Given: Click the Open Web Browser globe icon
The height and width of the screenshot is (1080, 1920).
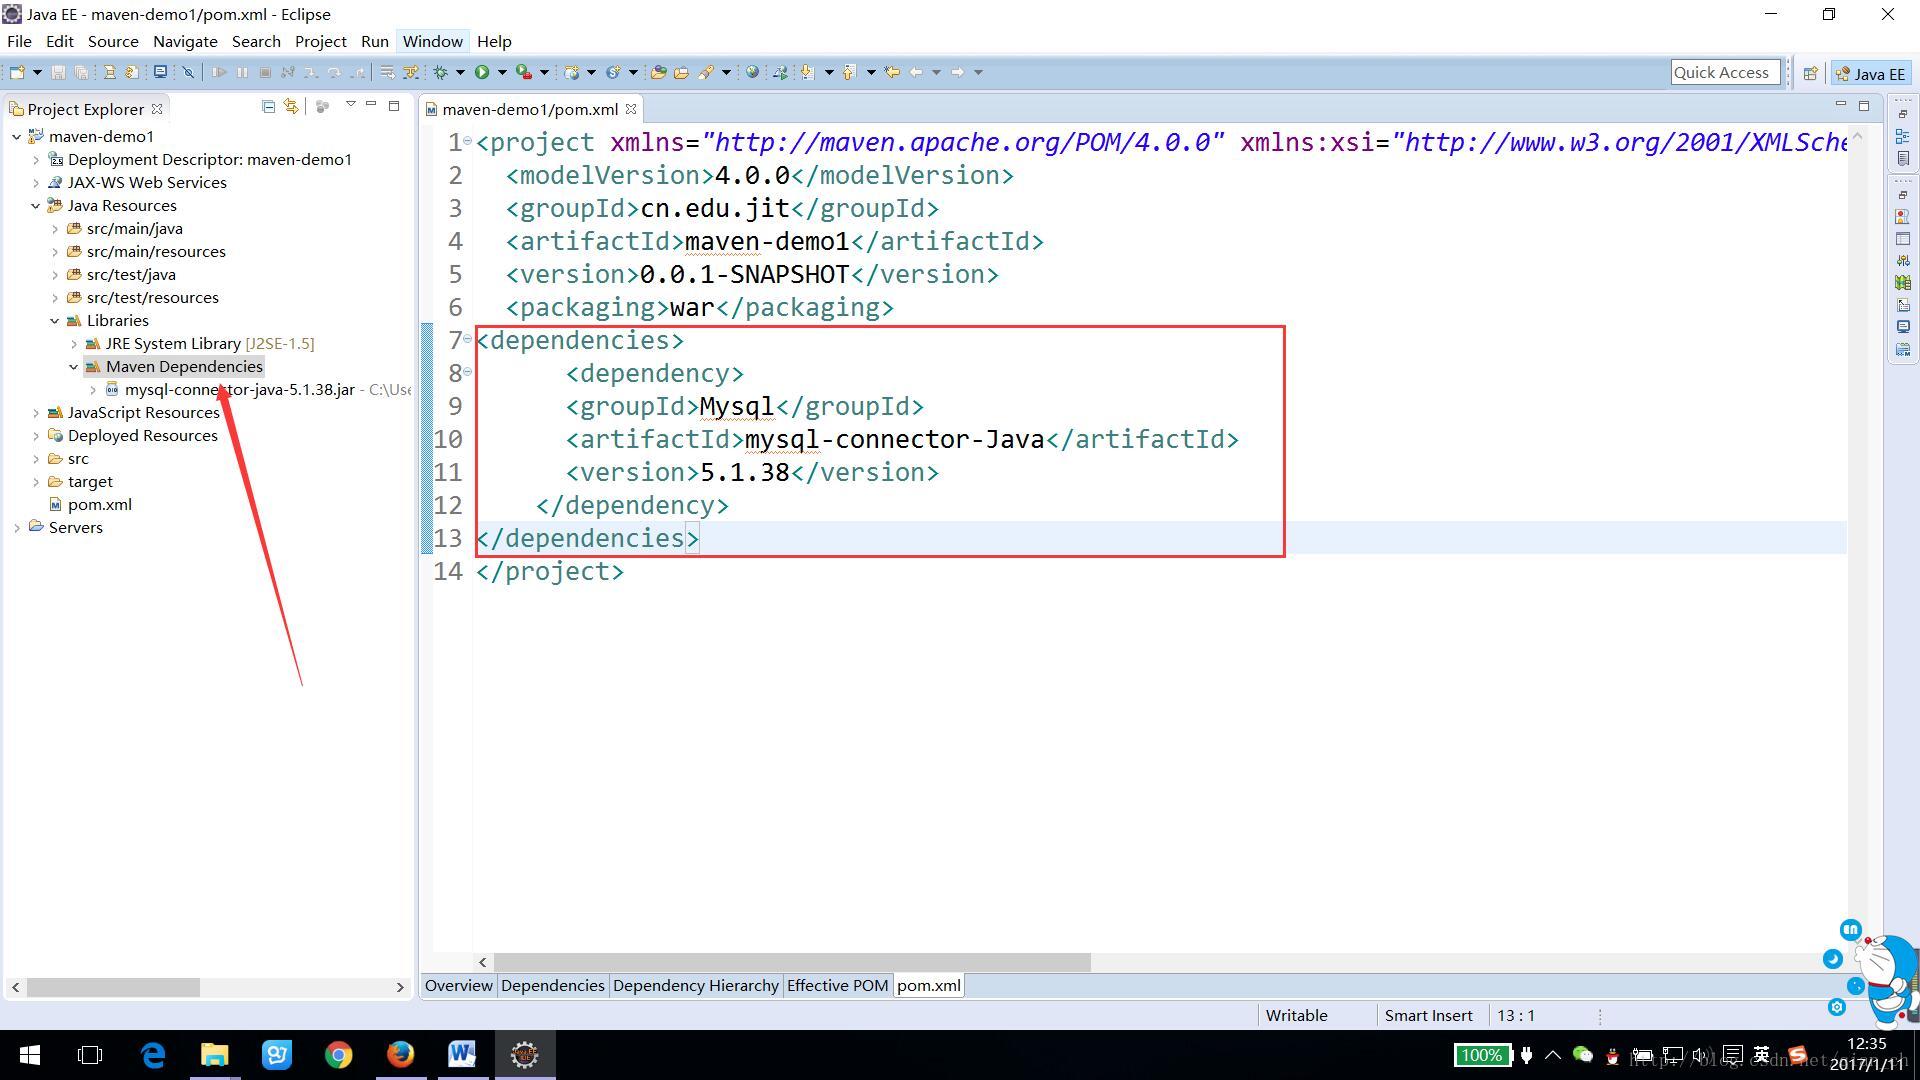Looking at the screenshot, I should coord(752,72).
